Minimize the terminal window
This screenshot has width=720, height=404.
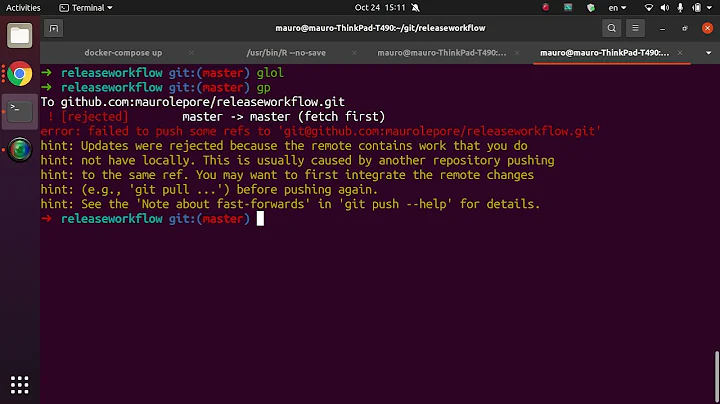tap(662, 28)
